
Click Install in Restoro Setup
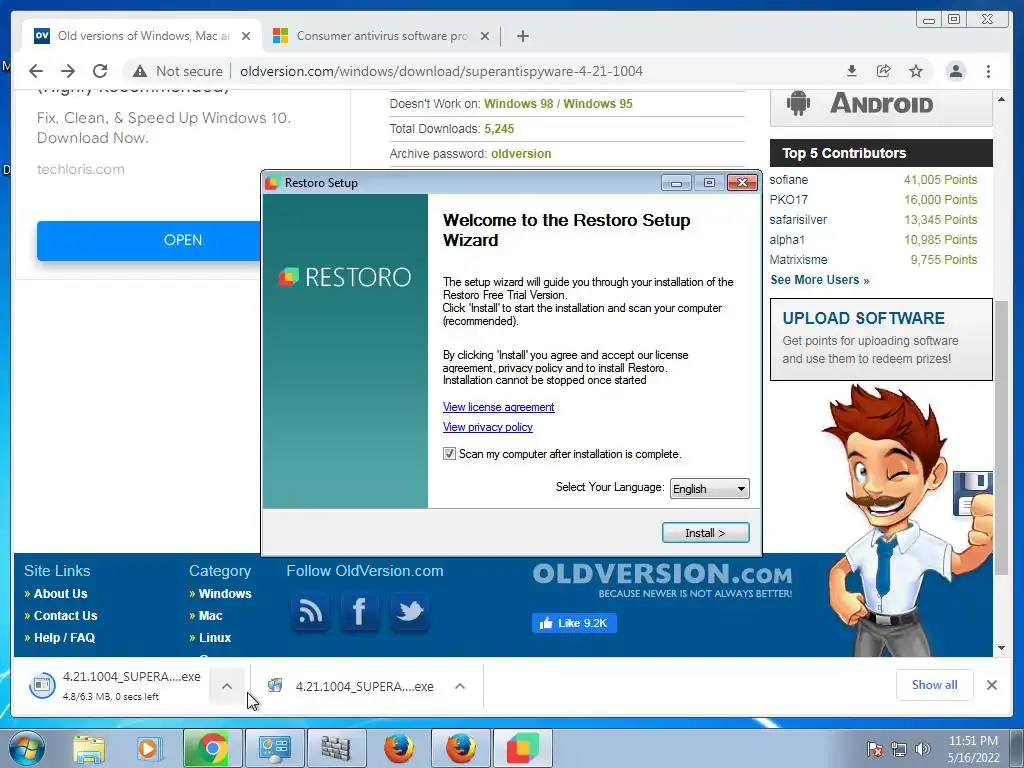click(x=705, y=533)
